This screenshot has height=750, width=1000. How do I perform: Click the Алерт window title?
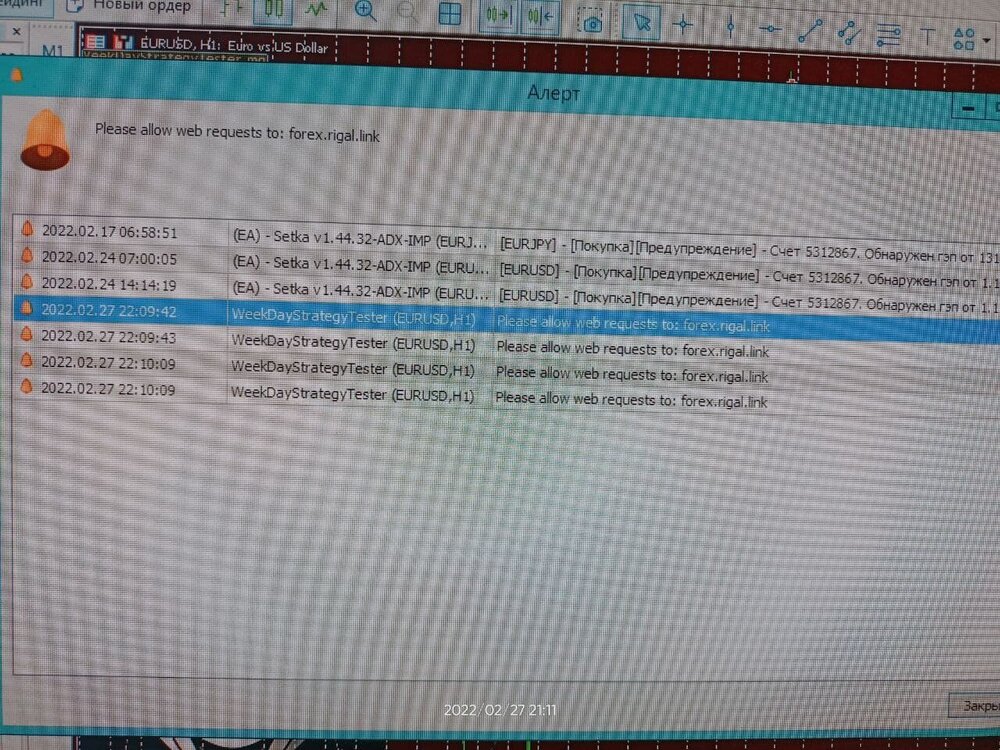pos(553,93)
